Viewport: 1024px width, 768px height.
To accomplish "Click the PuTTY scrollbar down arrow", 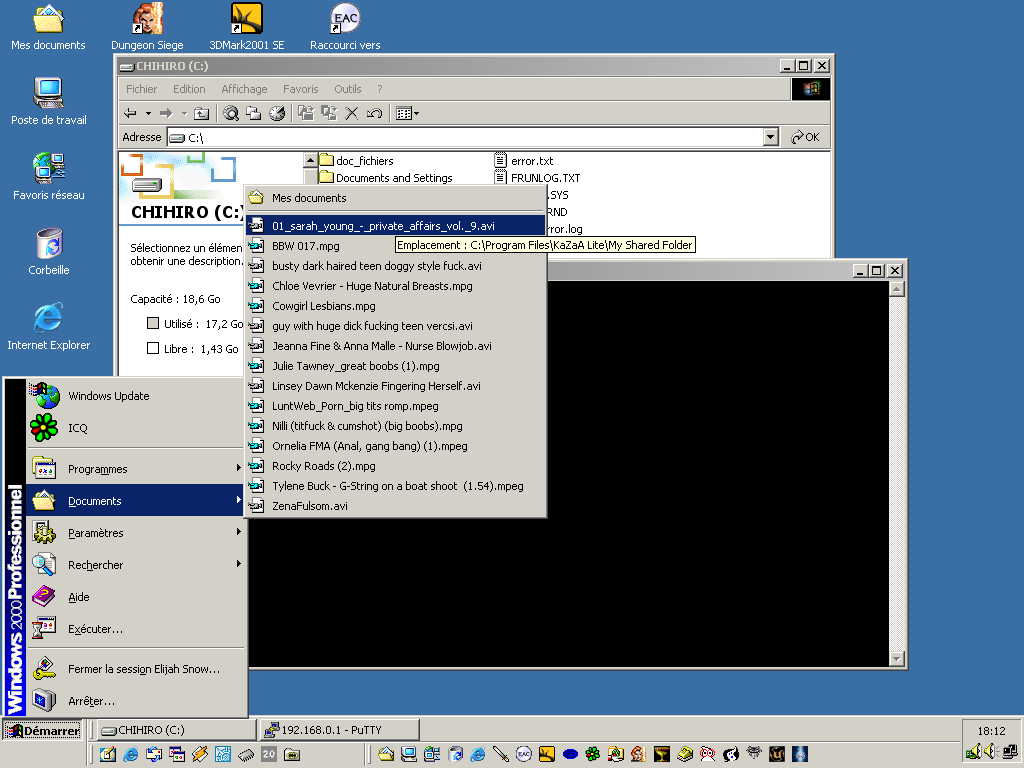I will pos(897,659).
